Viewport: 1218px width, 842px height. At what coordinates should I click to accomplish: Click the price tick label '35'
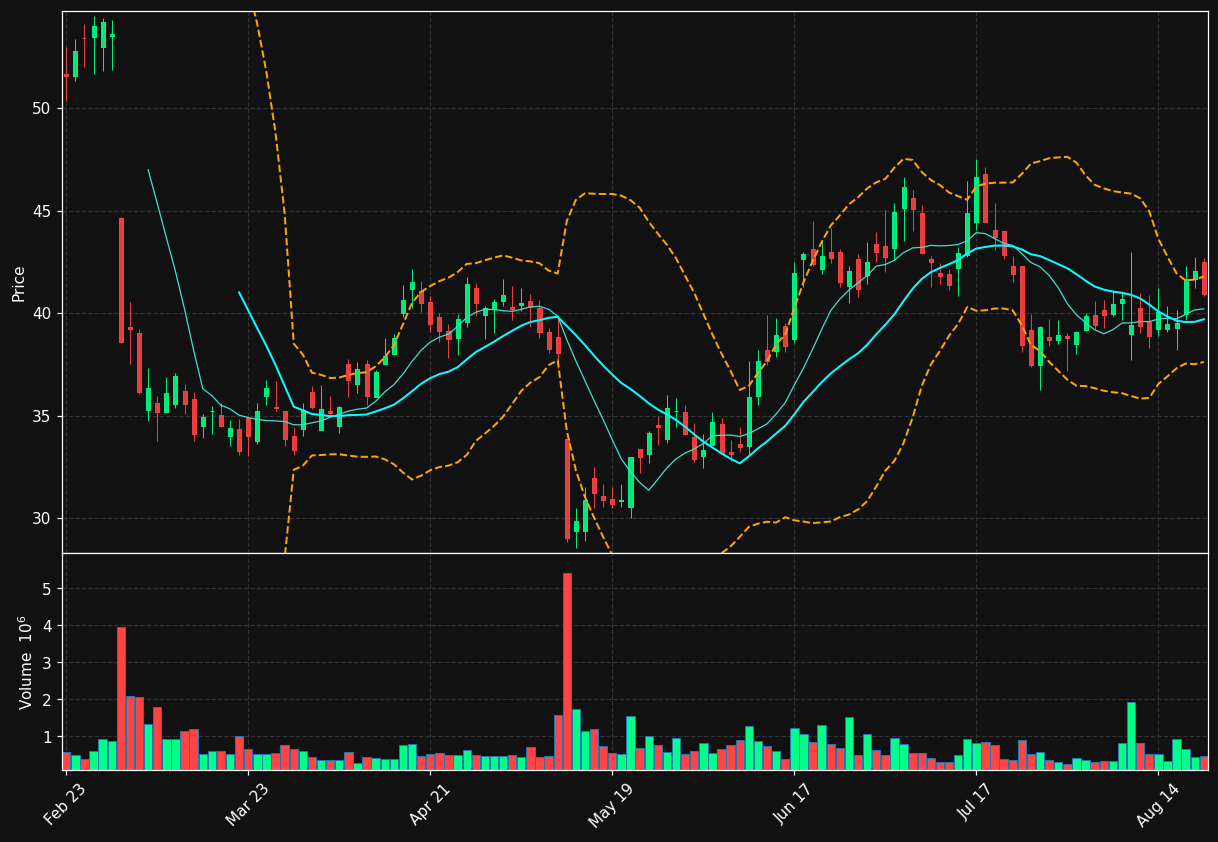(x=41, y=416)
